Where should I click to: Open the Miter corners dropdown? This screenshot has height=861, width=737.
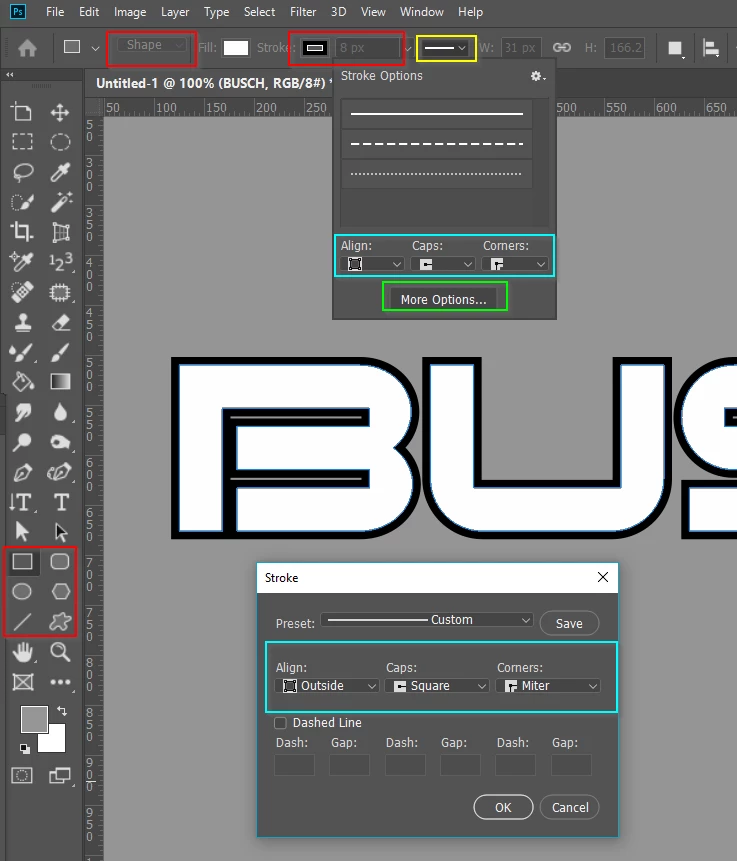coord(548,686)
